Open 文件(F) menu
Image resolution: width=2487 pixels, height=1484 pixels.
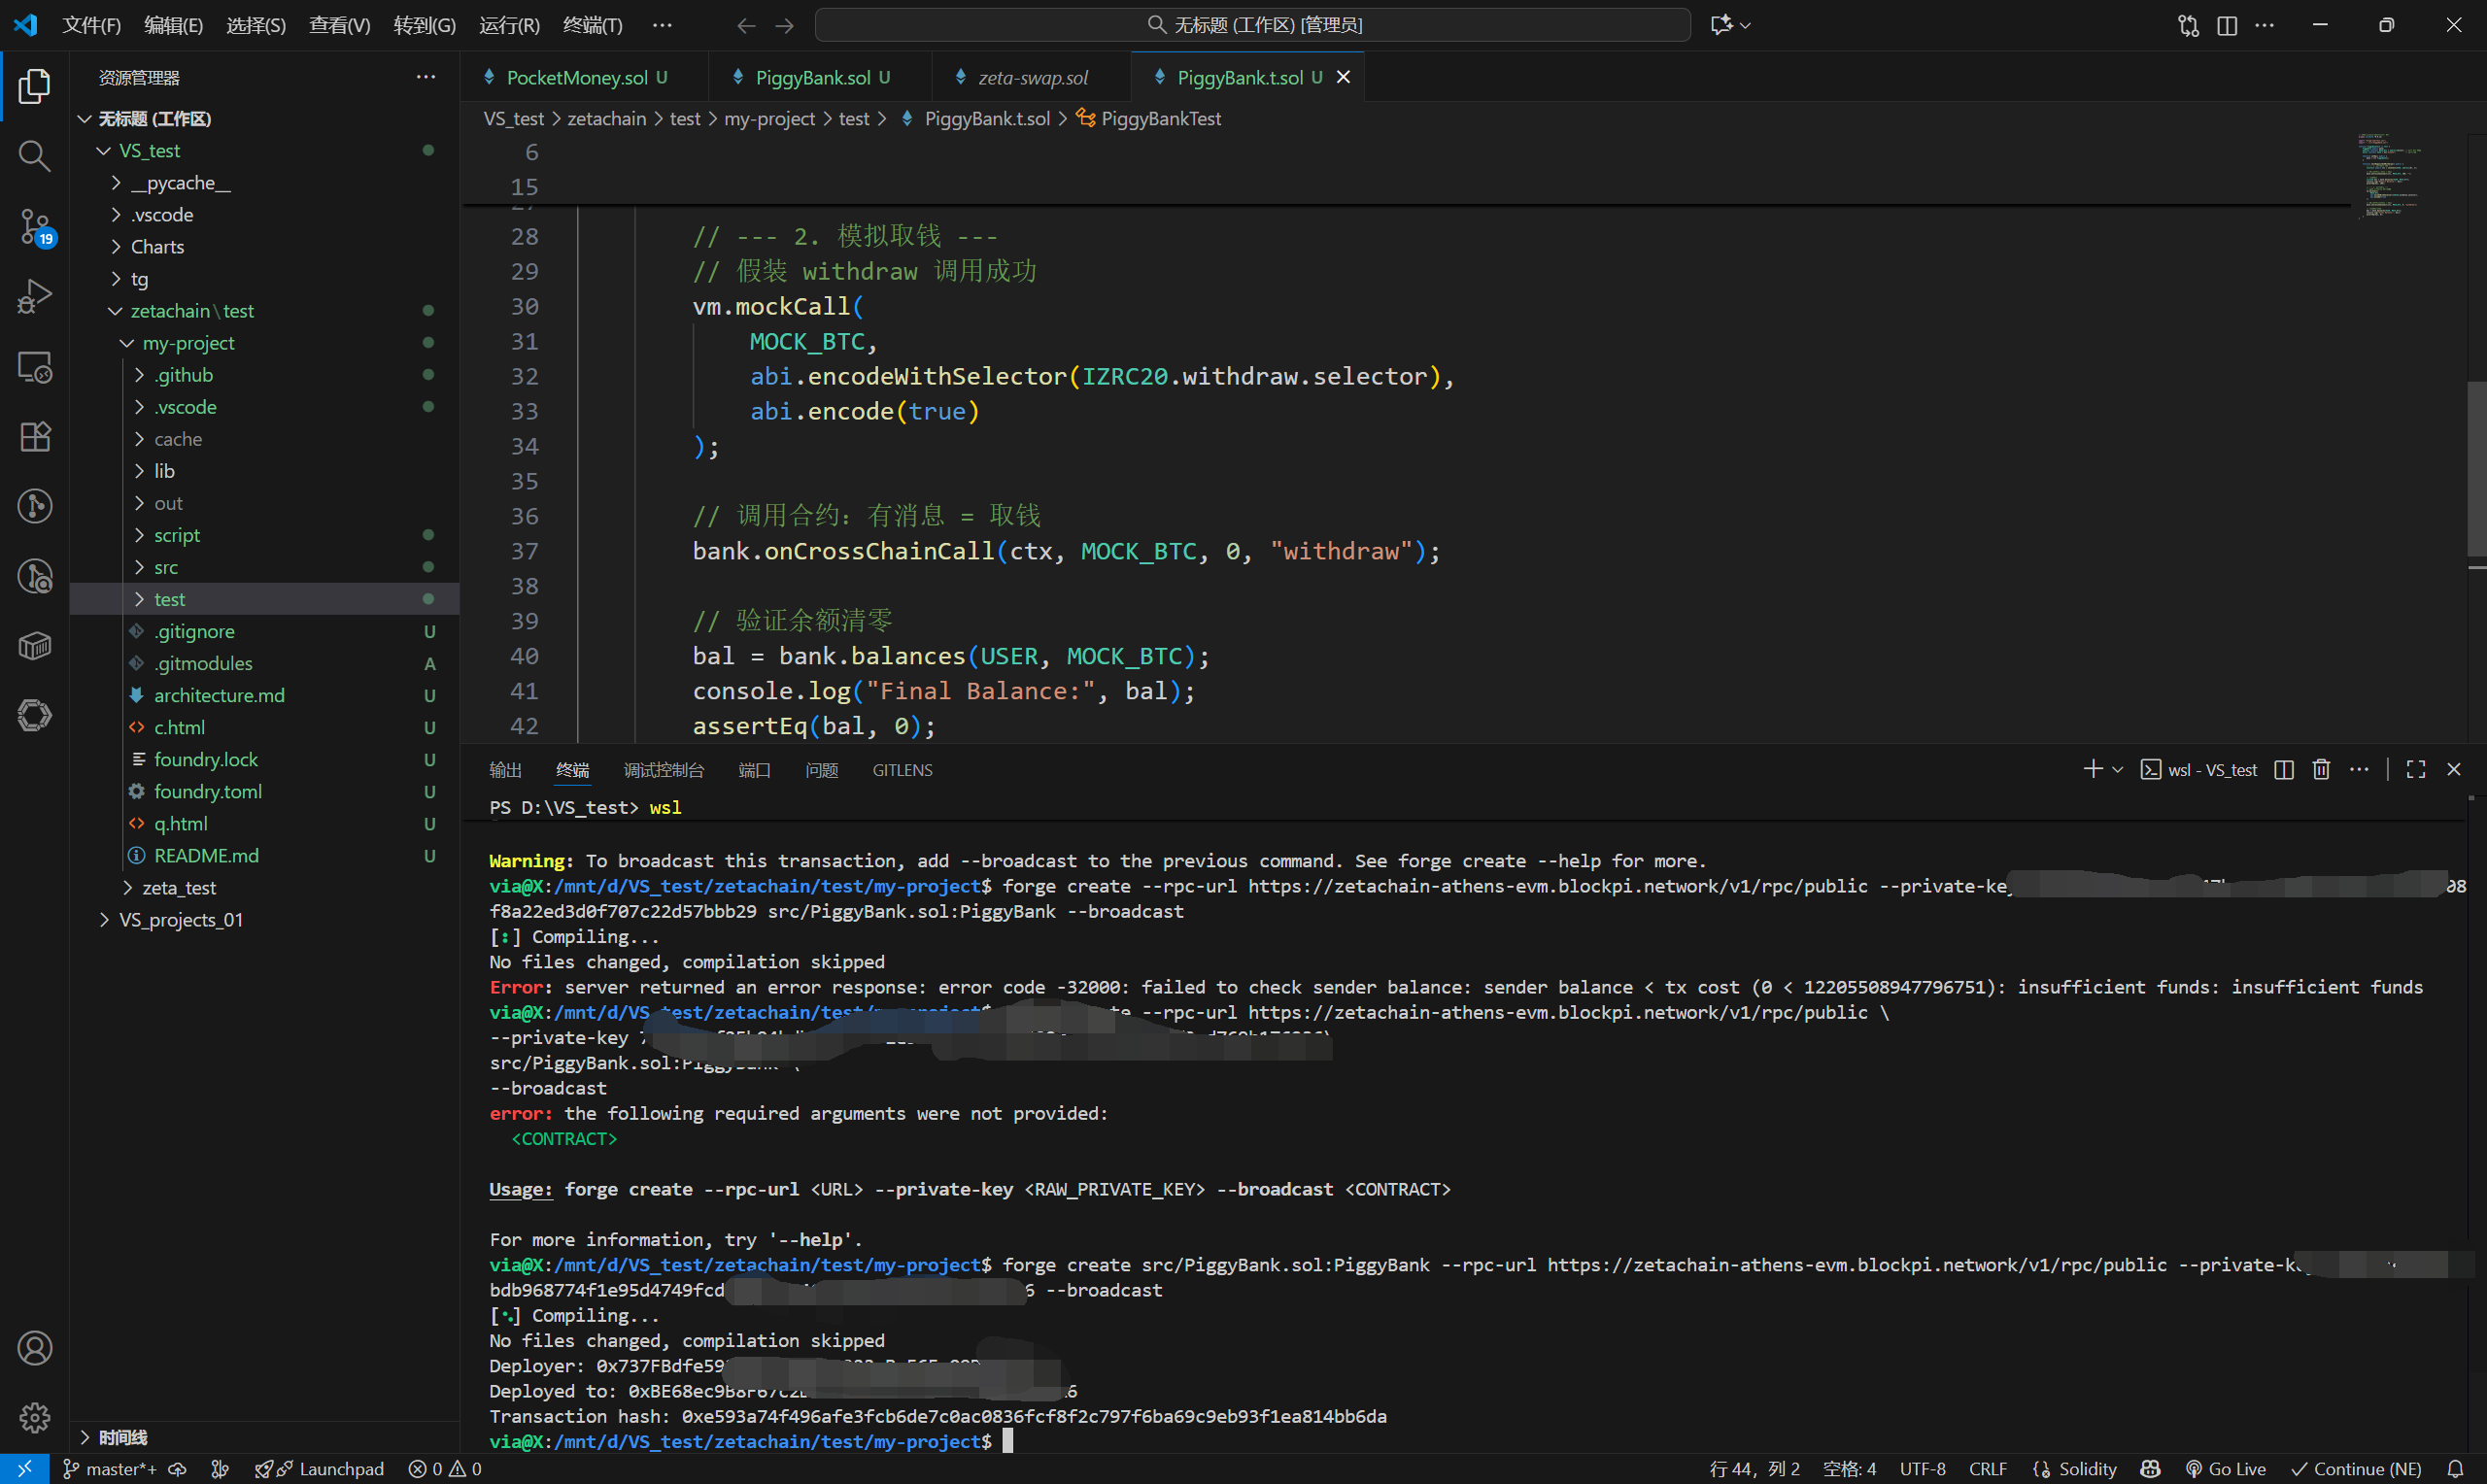[x=91, y=25]
